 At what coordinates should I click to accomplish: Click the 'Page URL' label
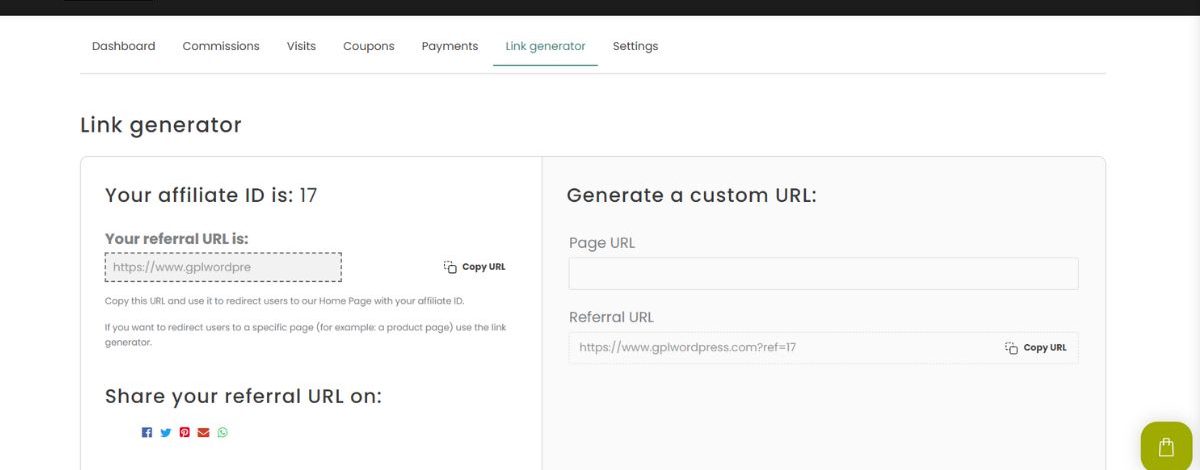pyautogui.click(x=602, y=243)
